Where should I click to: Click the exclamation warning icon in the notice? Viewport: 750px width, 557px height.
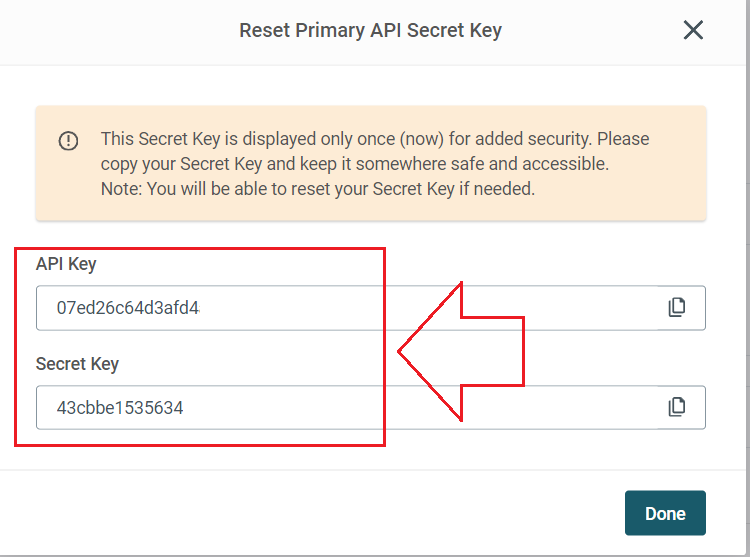tap(68, 141)
